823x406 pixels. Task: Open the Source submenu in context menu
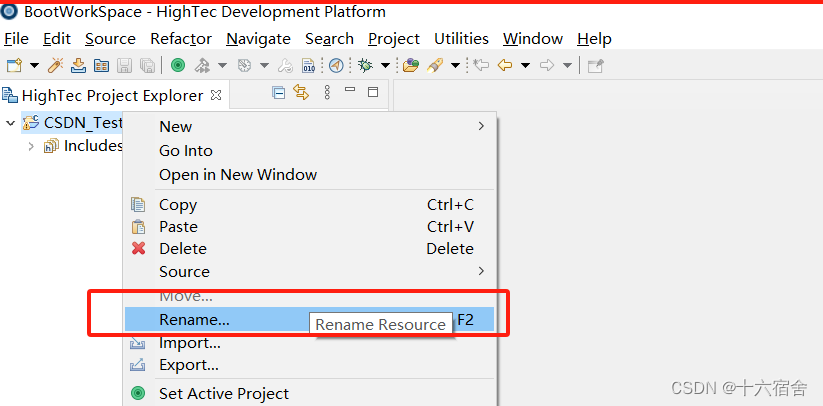[310, 272]
